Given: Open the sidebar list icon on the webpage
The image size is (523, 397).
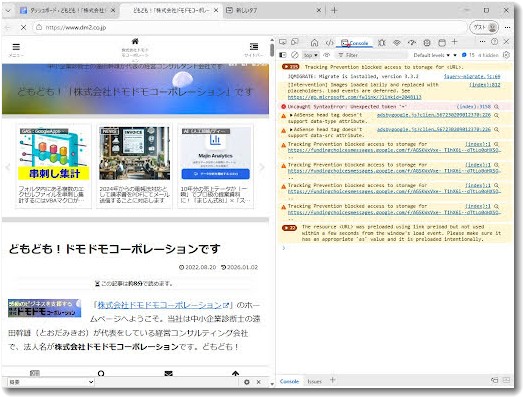Looking at the screenshot, I should pyautogui.click(x=254, y=46).
